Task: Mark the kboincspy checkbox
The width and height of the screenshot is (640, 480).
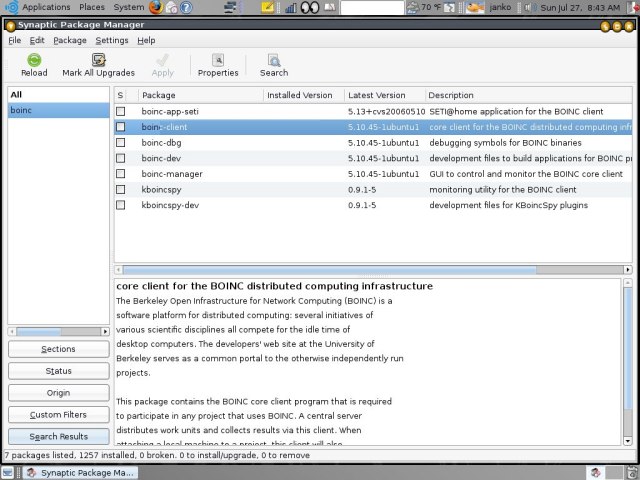Action: click(120, 189)
